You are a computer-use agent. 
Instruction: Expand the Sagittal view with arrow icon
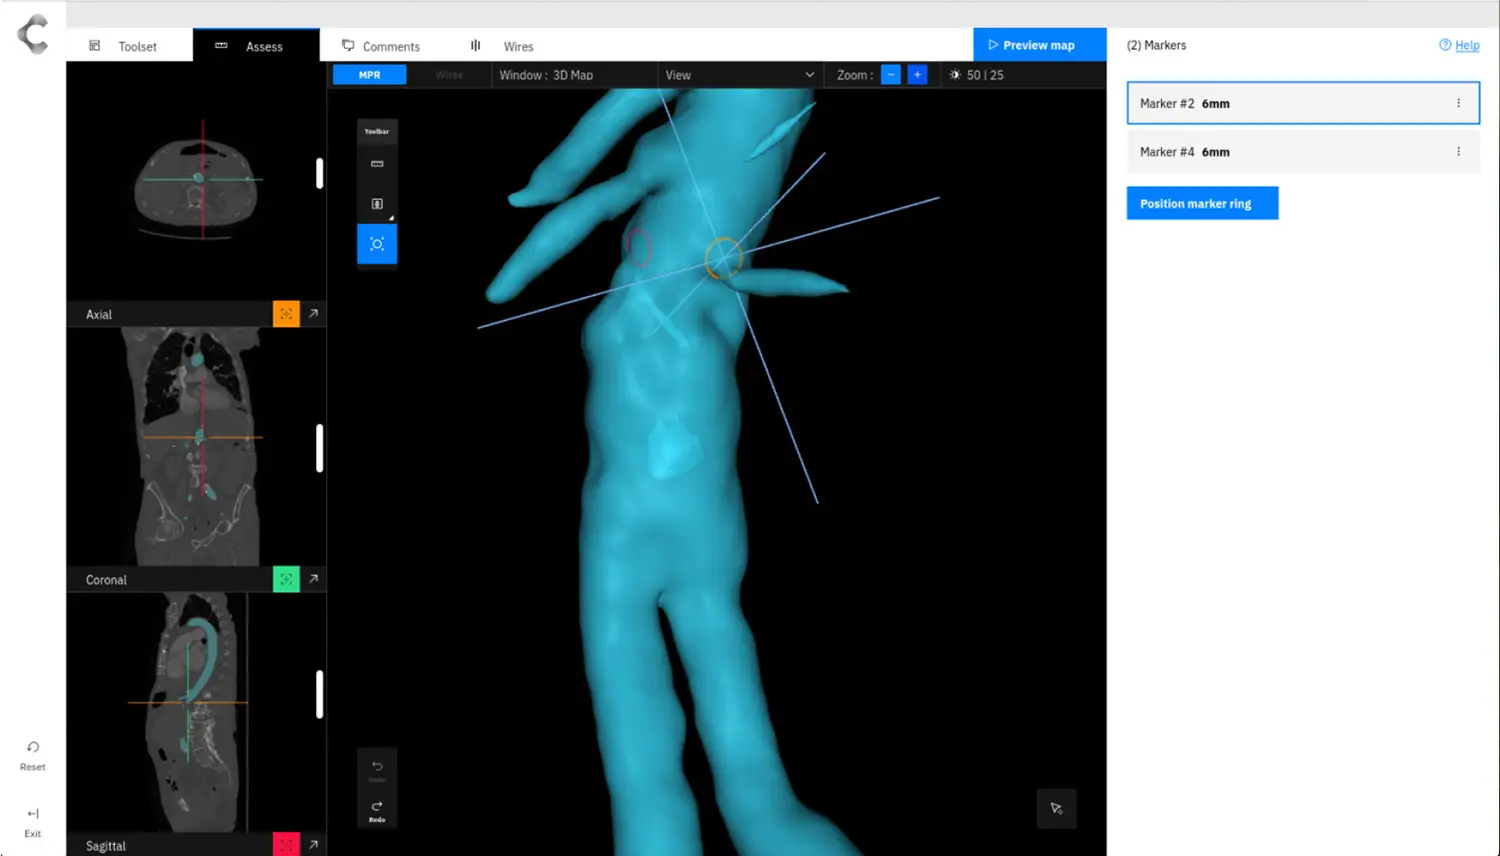coord(313,845)
